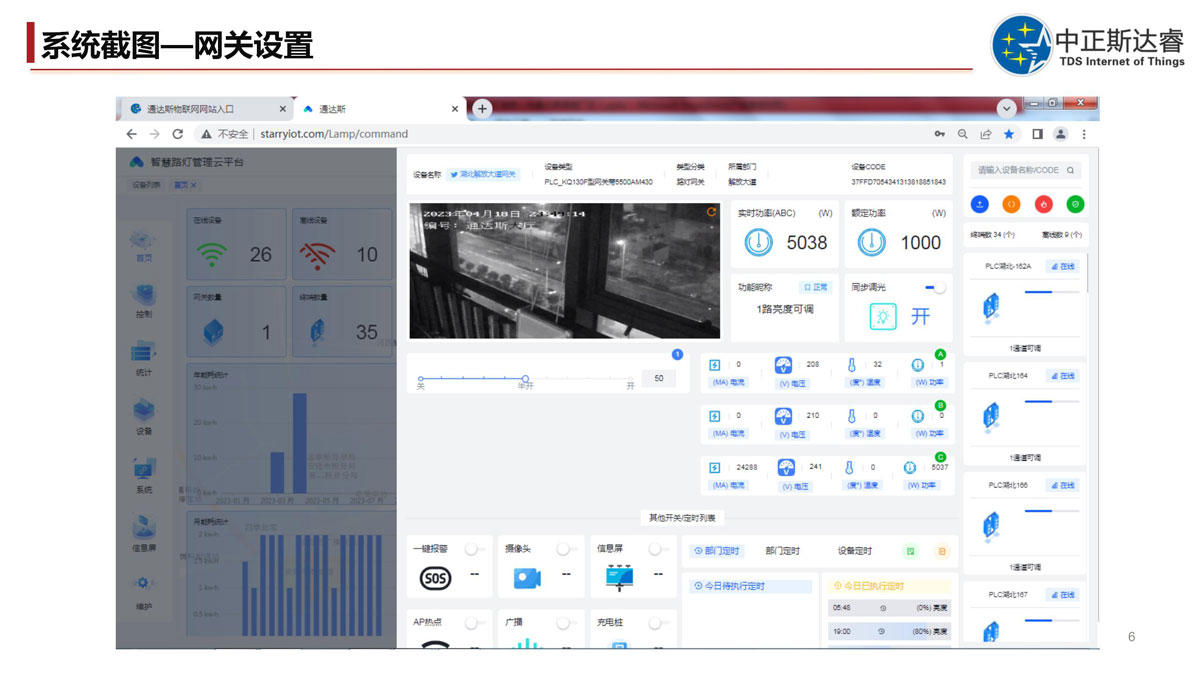Image resolution: width=1200 pixels, height=675 pixels.
Task: Open the 统计 statistics sidebar icon
Action: (x=144, y=354)
